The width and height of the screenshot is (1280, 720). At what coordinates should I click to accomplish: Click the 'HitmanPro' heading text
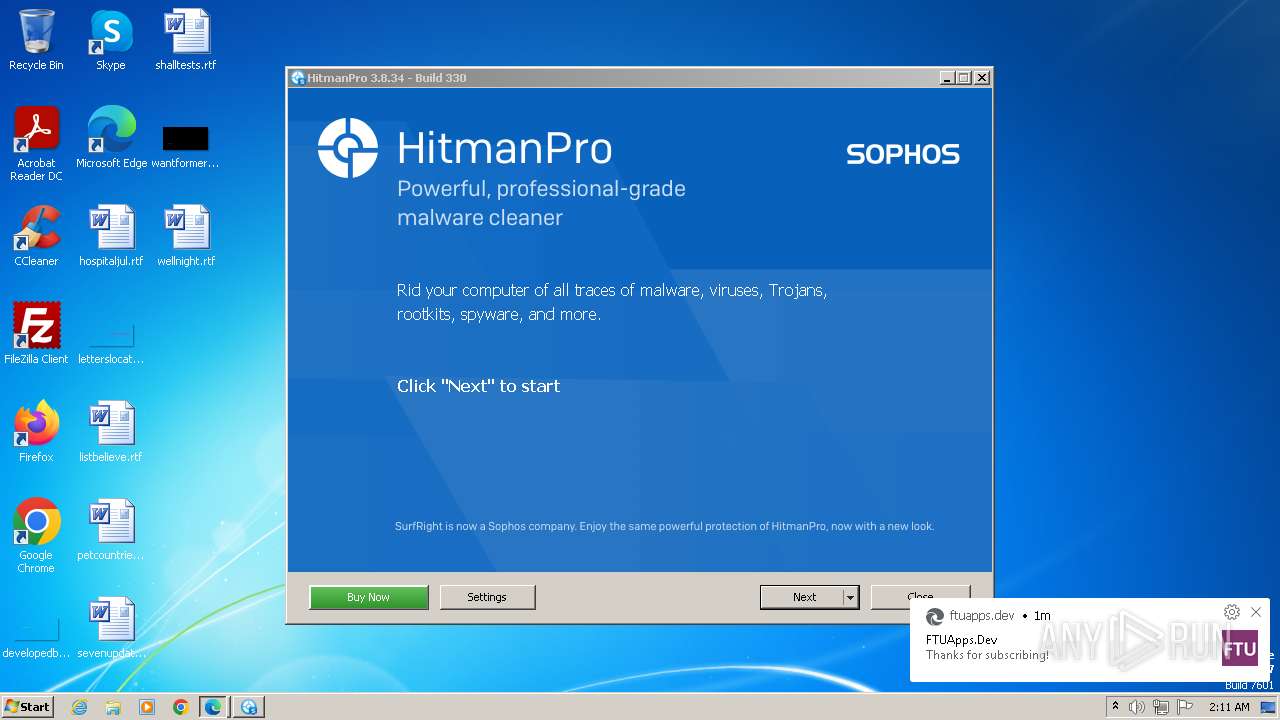(504, 148)
